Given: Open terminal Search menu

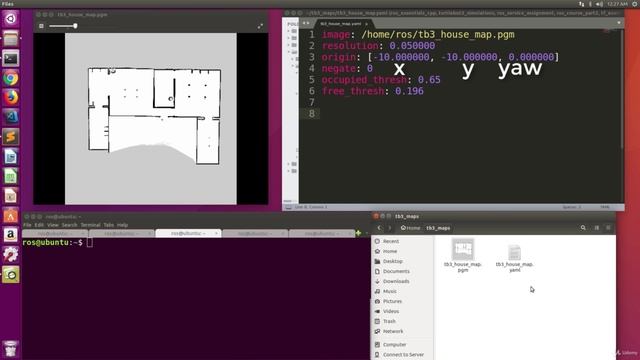Looking at the screenshot, I should pyautogui.click(x=69, y=225).
